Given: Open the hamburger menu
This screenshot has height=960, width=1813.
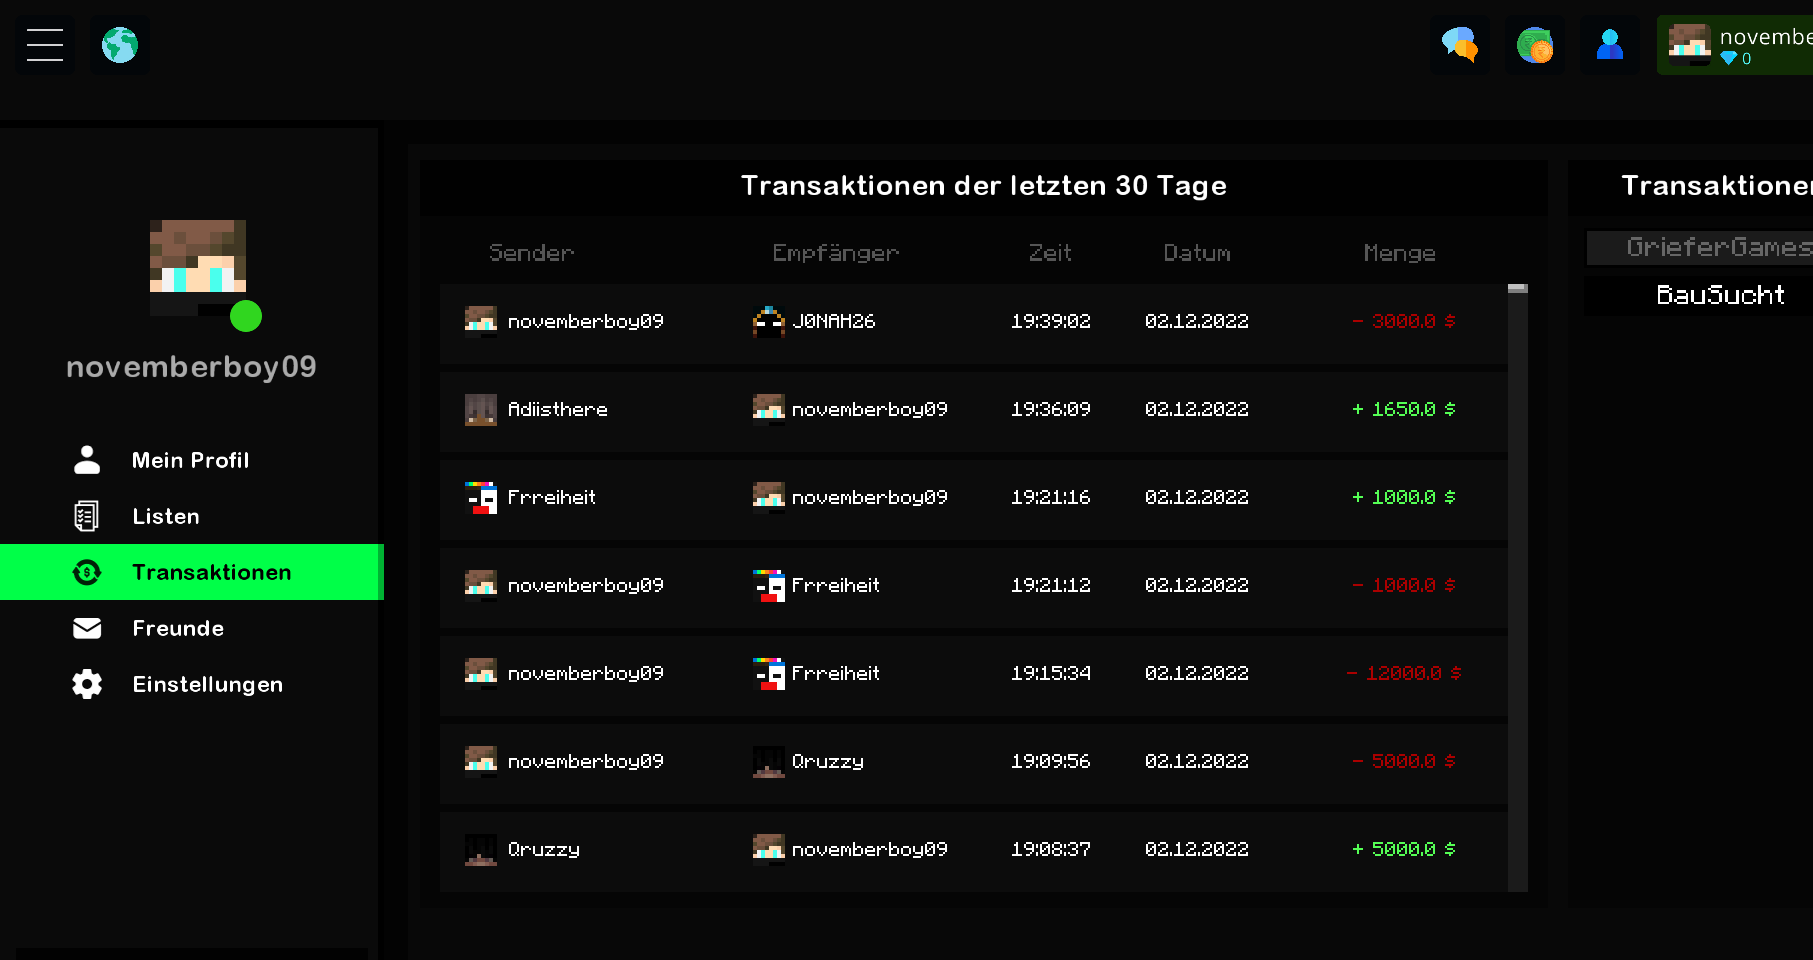Looking at the screenshot, I should (45, 45).
